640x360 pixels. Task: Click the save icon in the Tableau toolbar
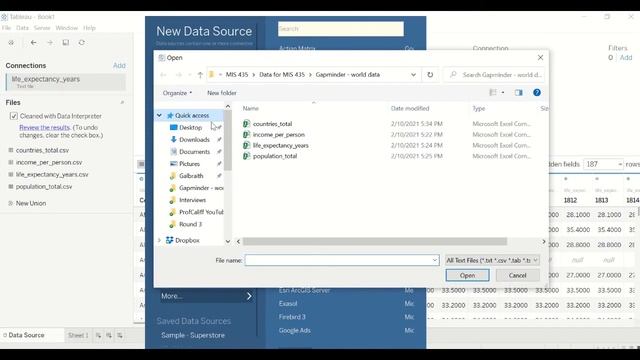click(x=65, y=42)
